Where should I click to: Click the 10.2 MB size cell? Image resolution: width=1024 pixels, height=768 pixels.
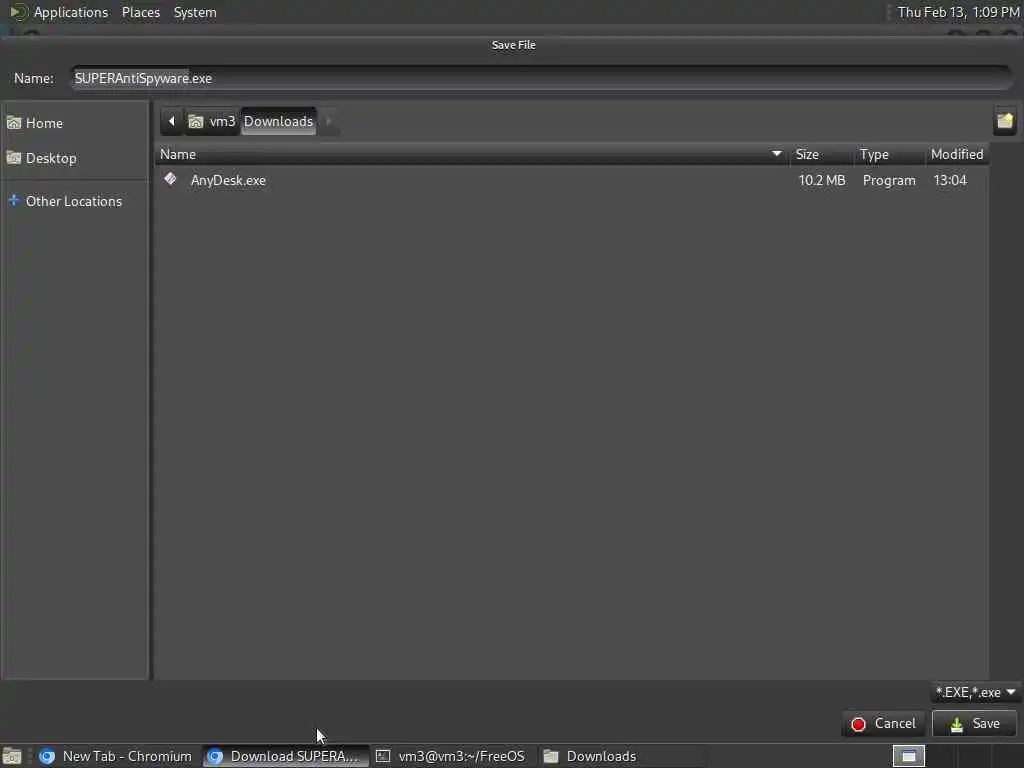tap(822, 180)
